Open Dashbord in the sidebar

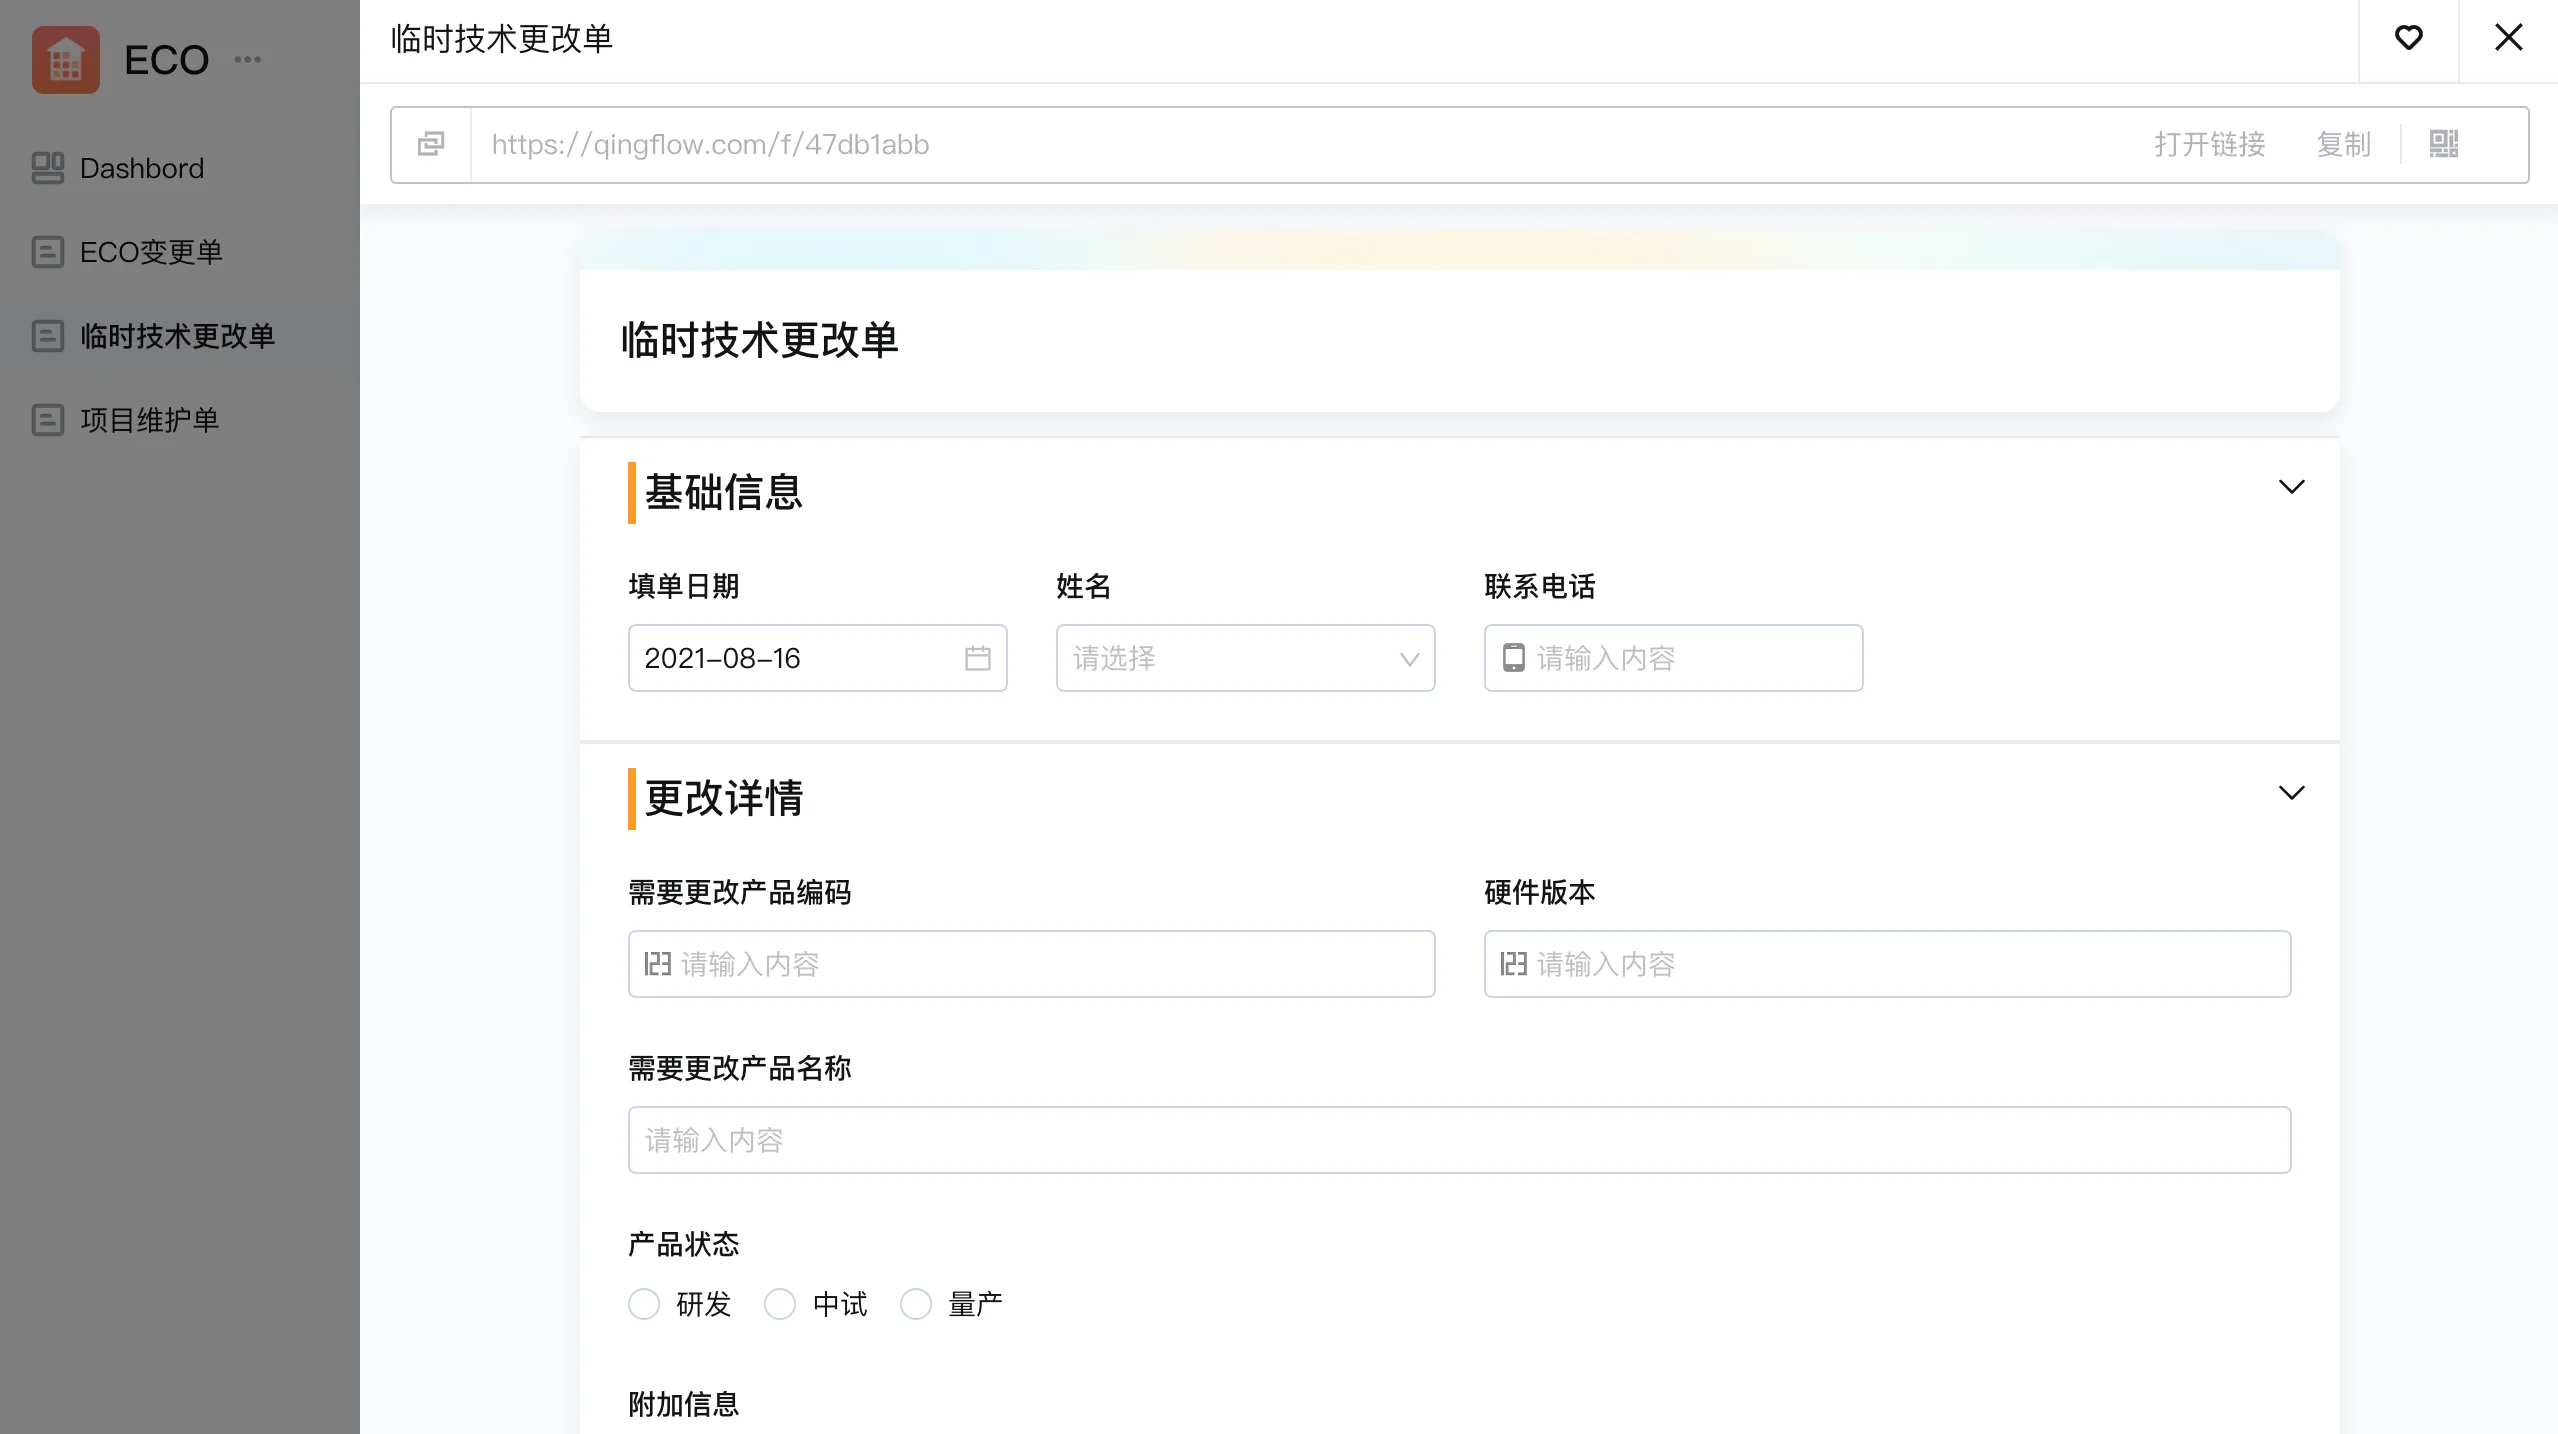pyautogui.click(x=180, y=168)
